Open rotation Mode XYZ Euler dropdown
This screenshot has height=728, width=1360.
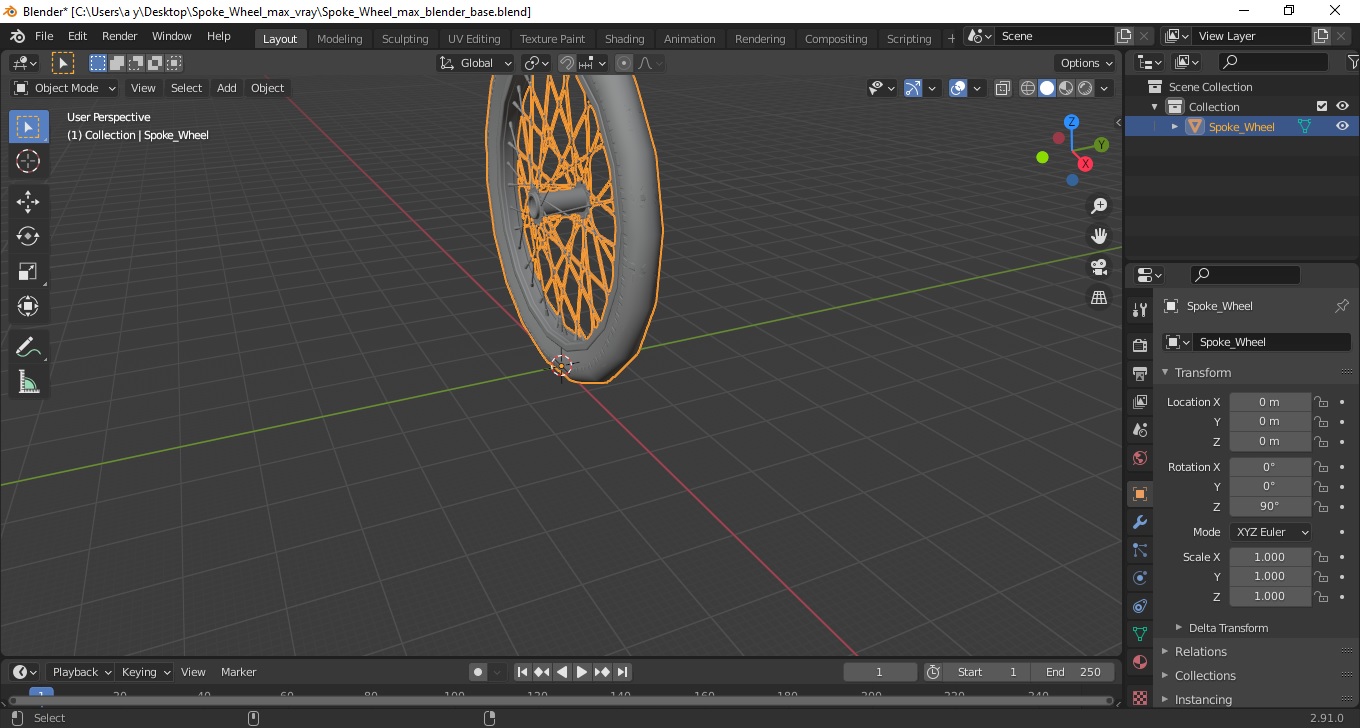(1270, 532)
